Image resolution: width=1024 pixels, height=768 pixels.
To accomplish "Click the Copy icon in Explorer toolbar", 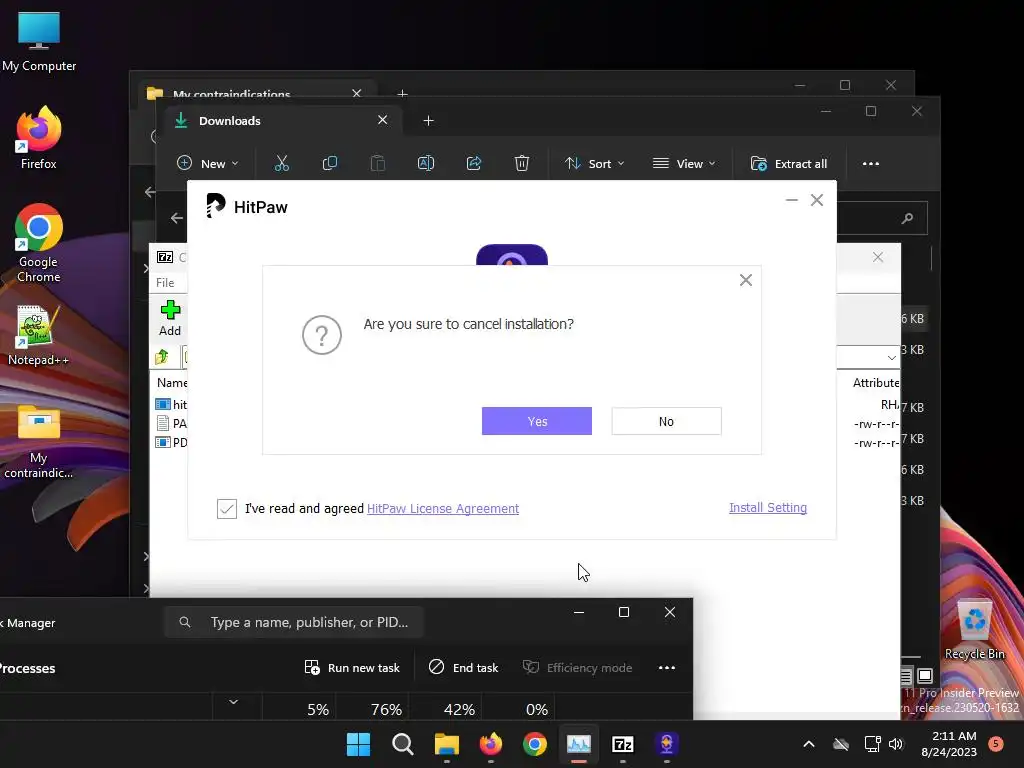I will coord(330,163).
